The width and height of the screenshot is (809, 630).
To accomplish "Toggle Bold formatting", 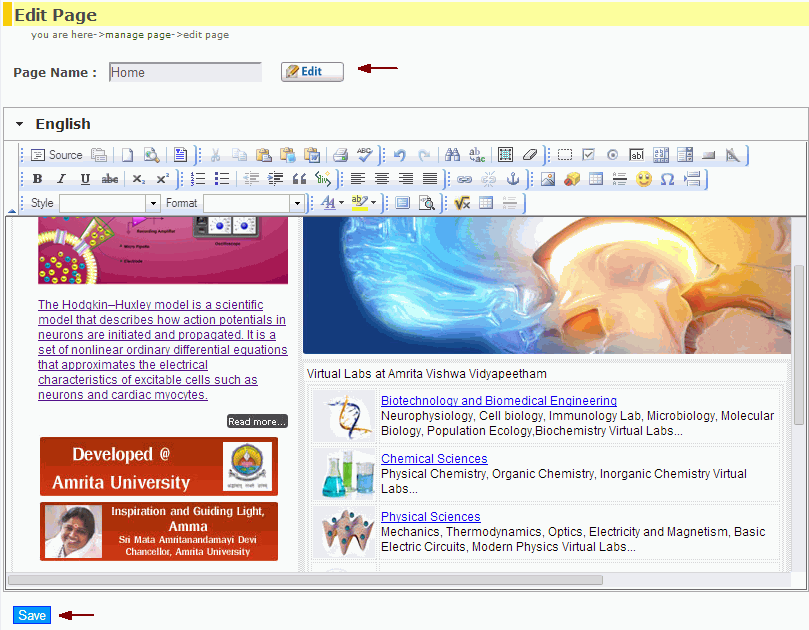I will 37,179.
